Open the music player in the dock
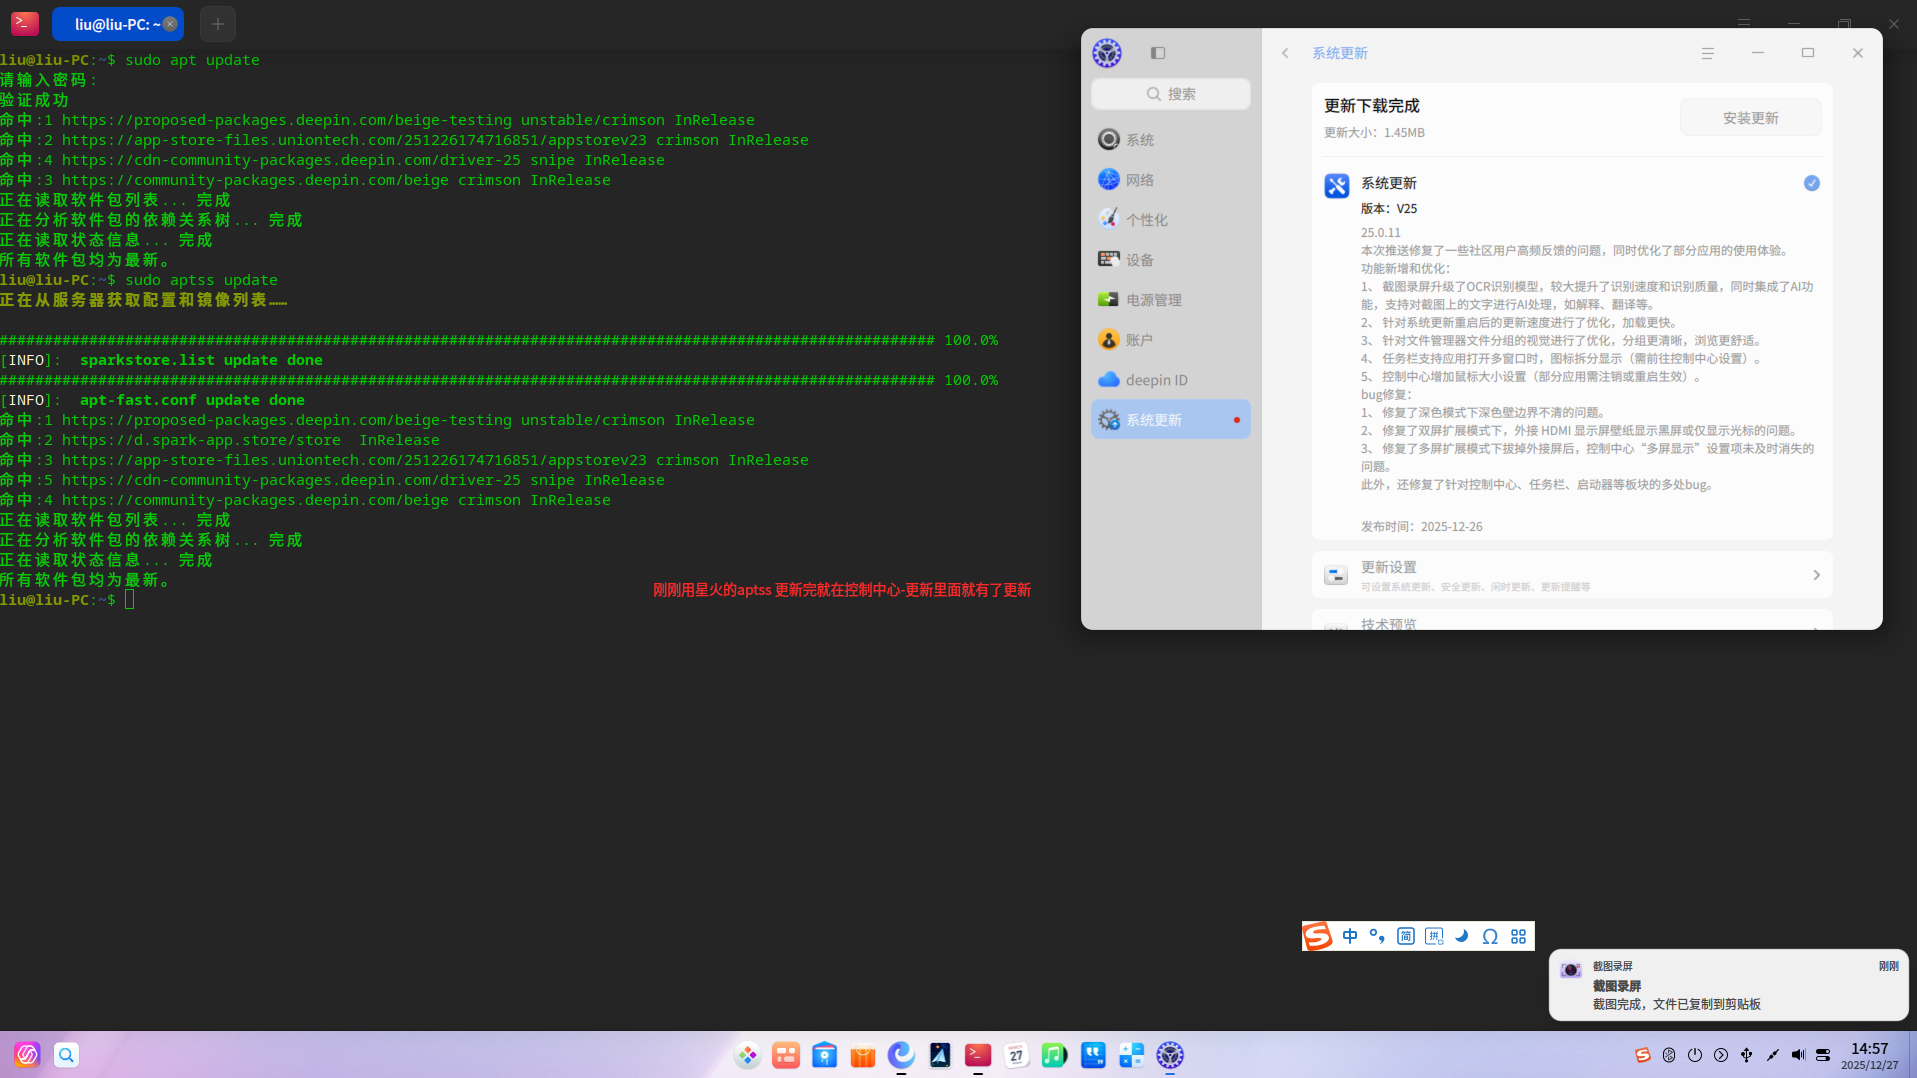Image resolution: width=1917 pixels, height=1078 pixels. coord(1054,1054)
